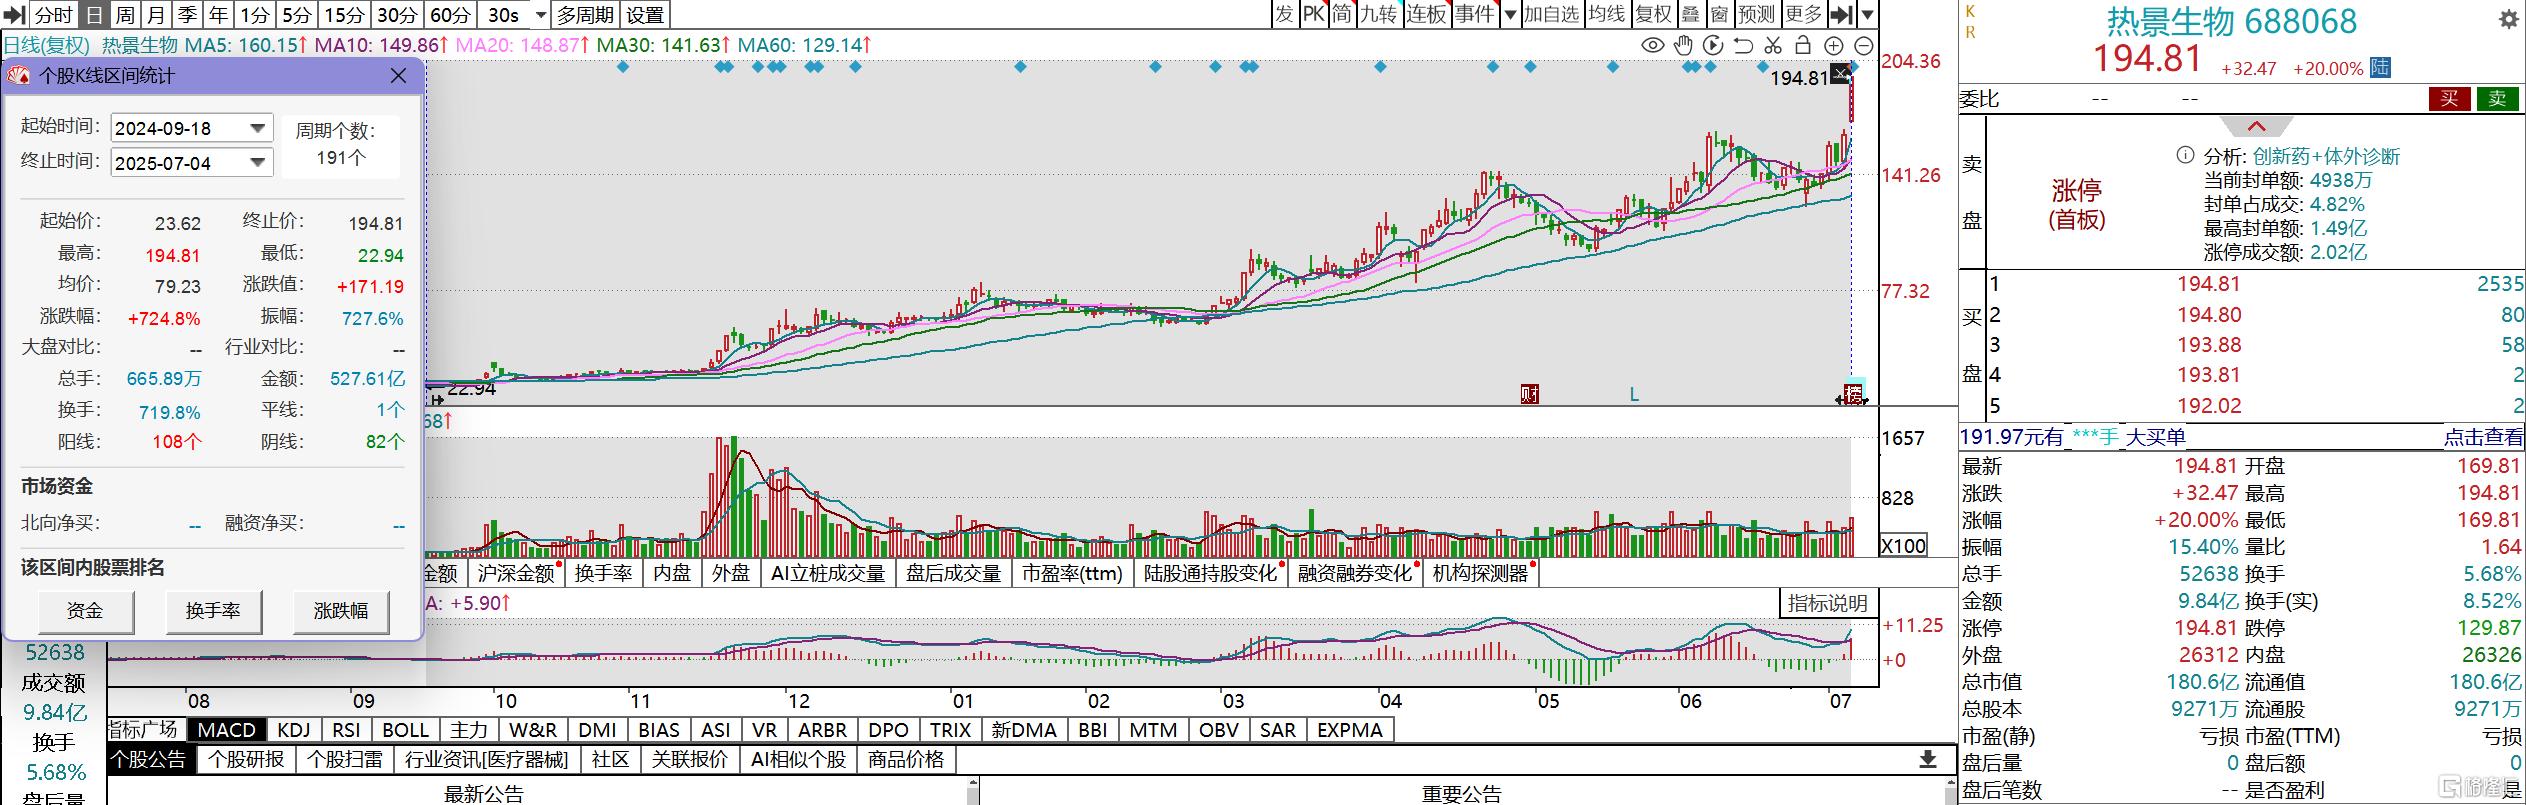The image size is (2526, 805).
Task: Select the KDJ indicator tab
Action: tap(294, 730)
